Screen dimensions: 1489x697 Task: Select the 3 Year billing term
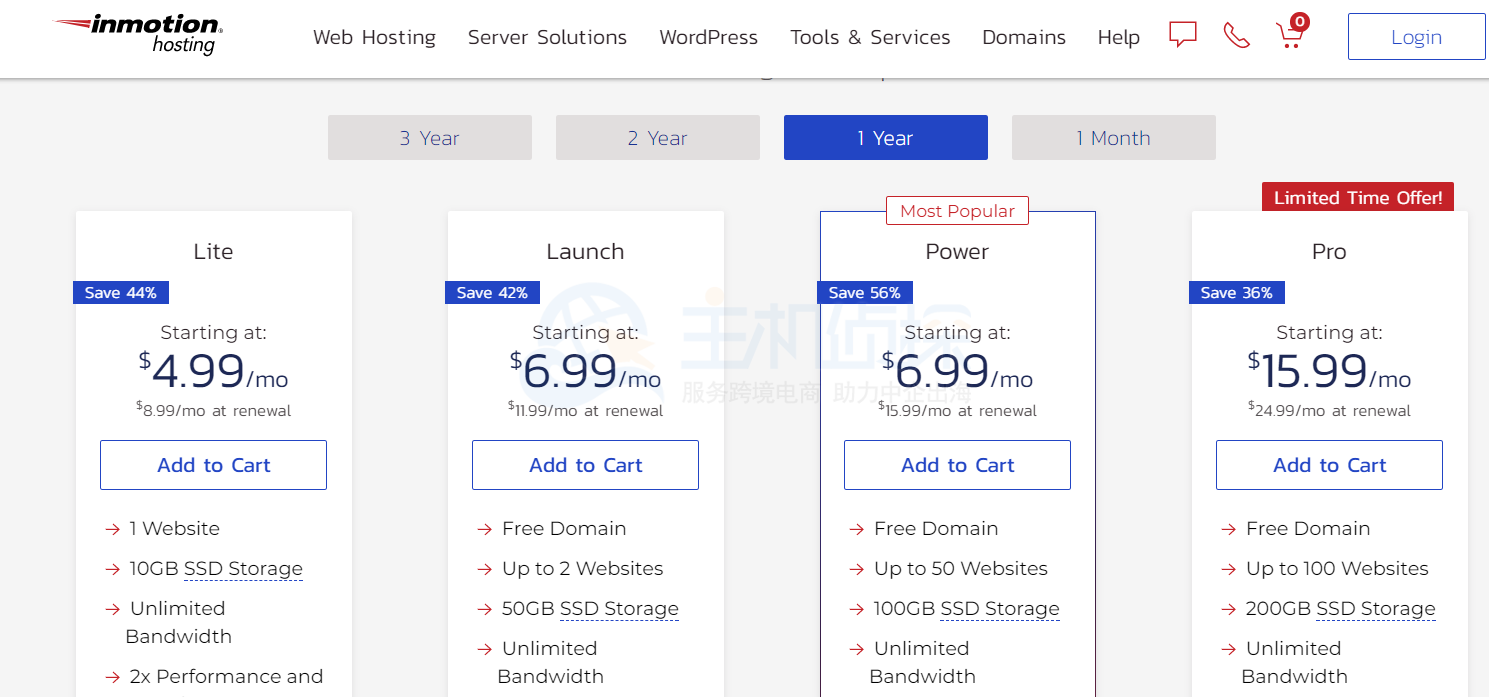[429, 138]
